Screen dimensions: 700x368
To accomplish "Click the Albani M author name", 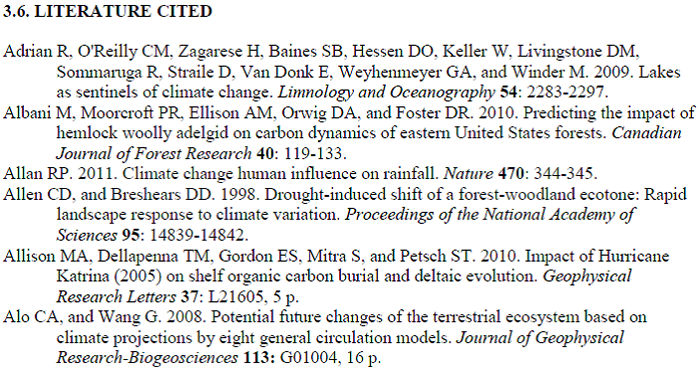I will tap(39, 113).
